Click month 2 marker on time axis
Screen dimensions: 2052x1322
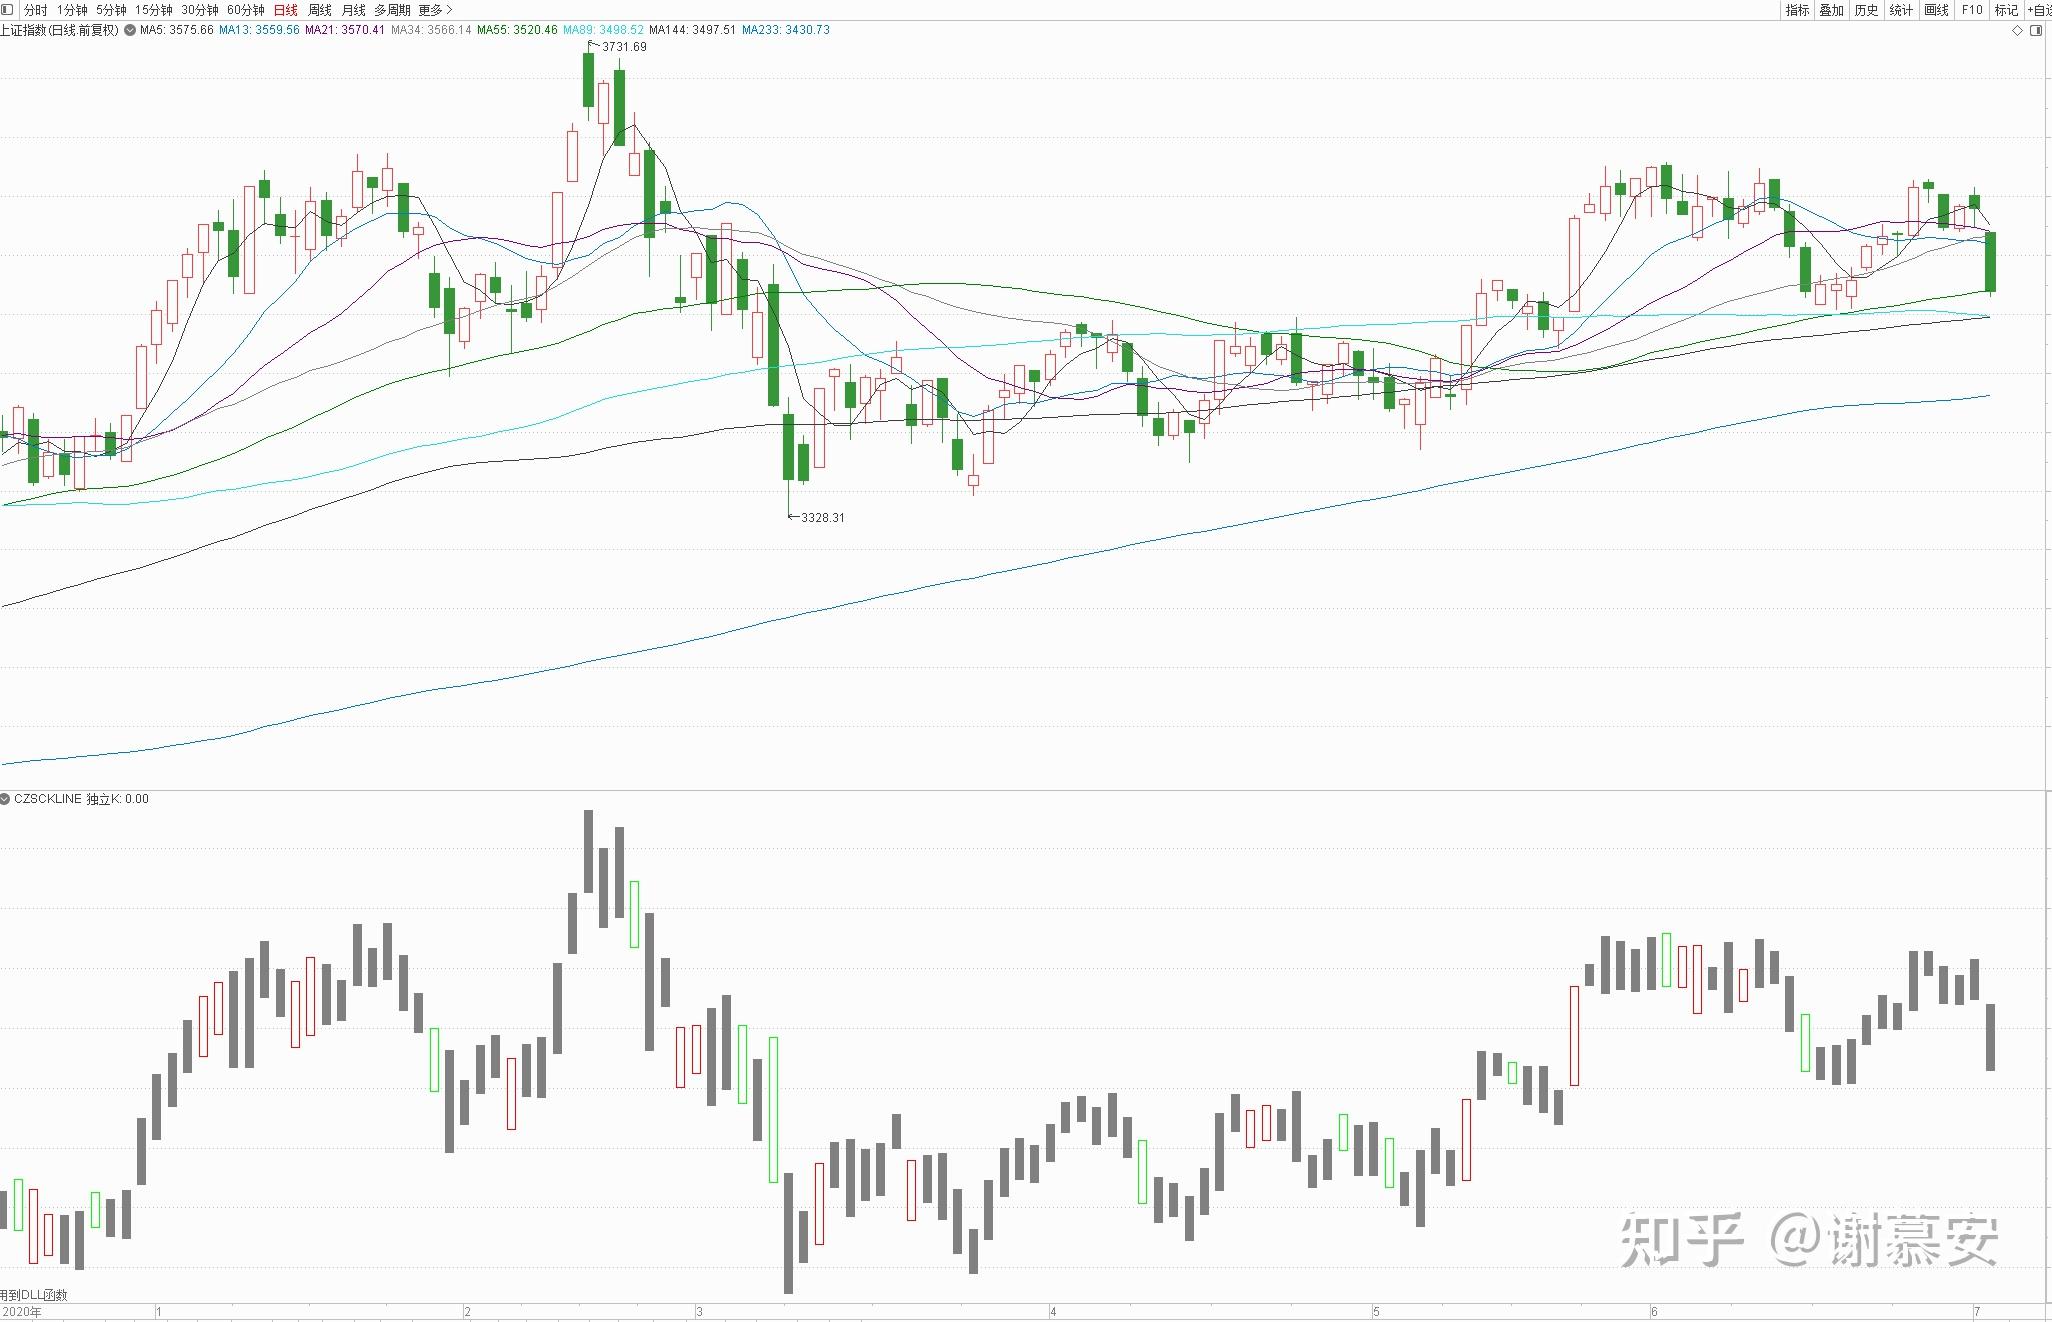(x=468, y=1312)
